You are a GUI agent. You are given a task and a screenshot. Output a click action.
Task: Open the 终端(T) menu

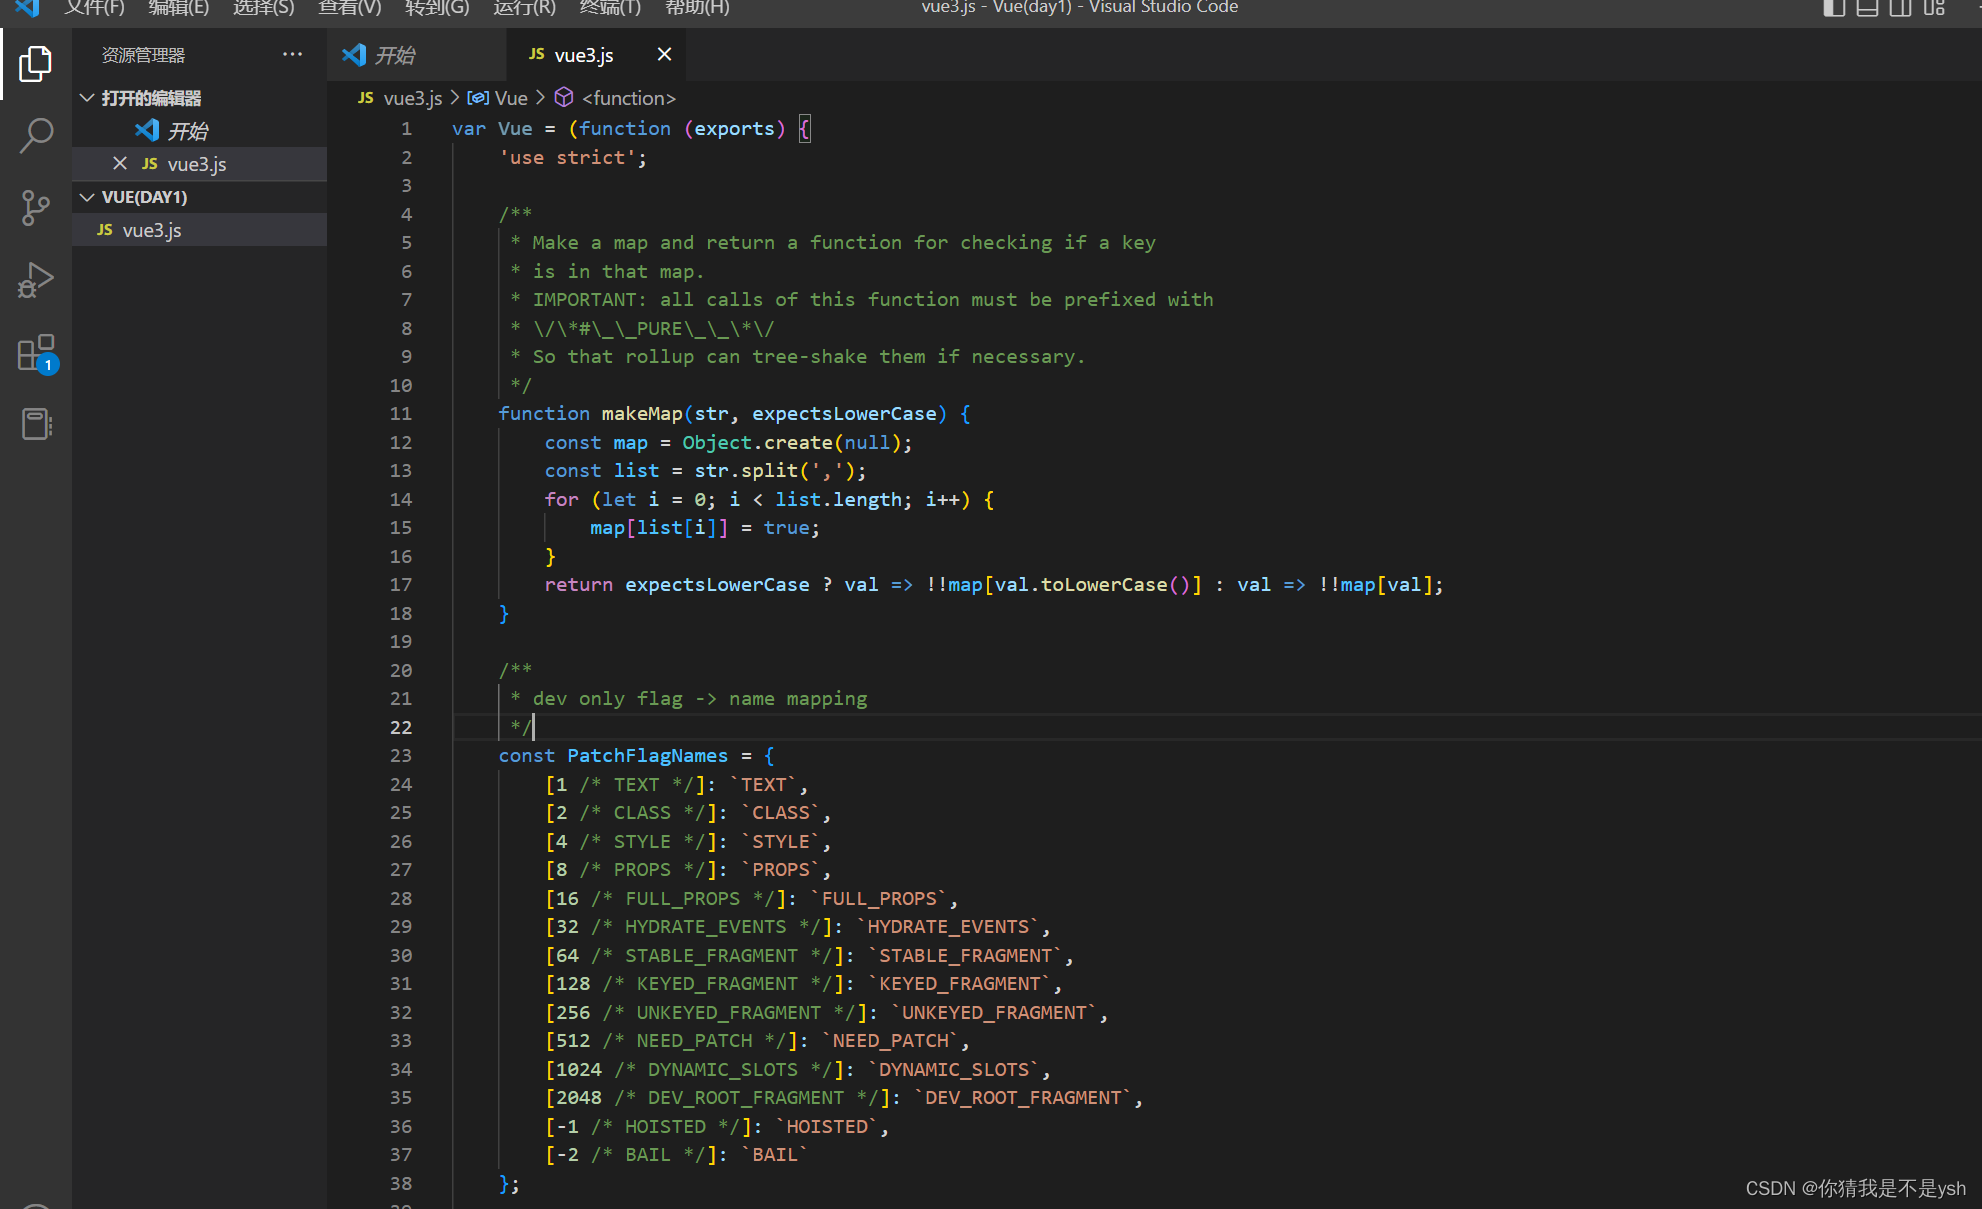[610, 8]
